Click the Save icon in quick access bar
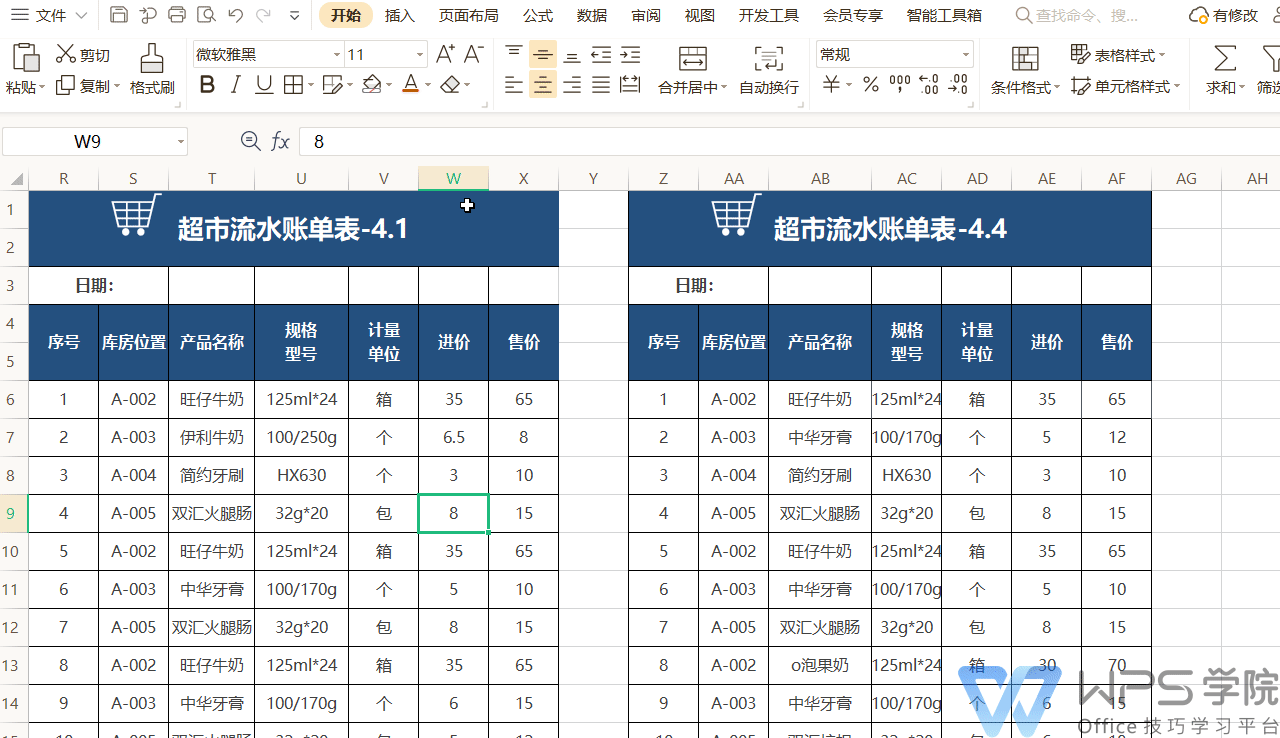Image resolution: width=1280 pixels, height=738 pixels. pyautogui.click(x=119, y=15)
